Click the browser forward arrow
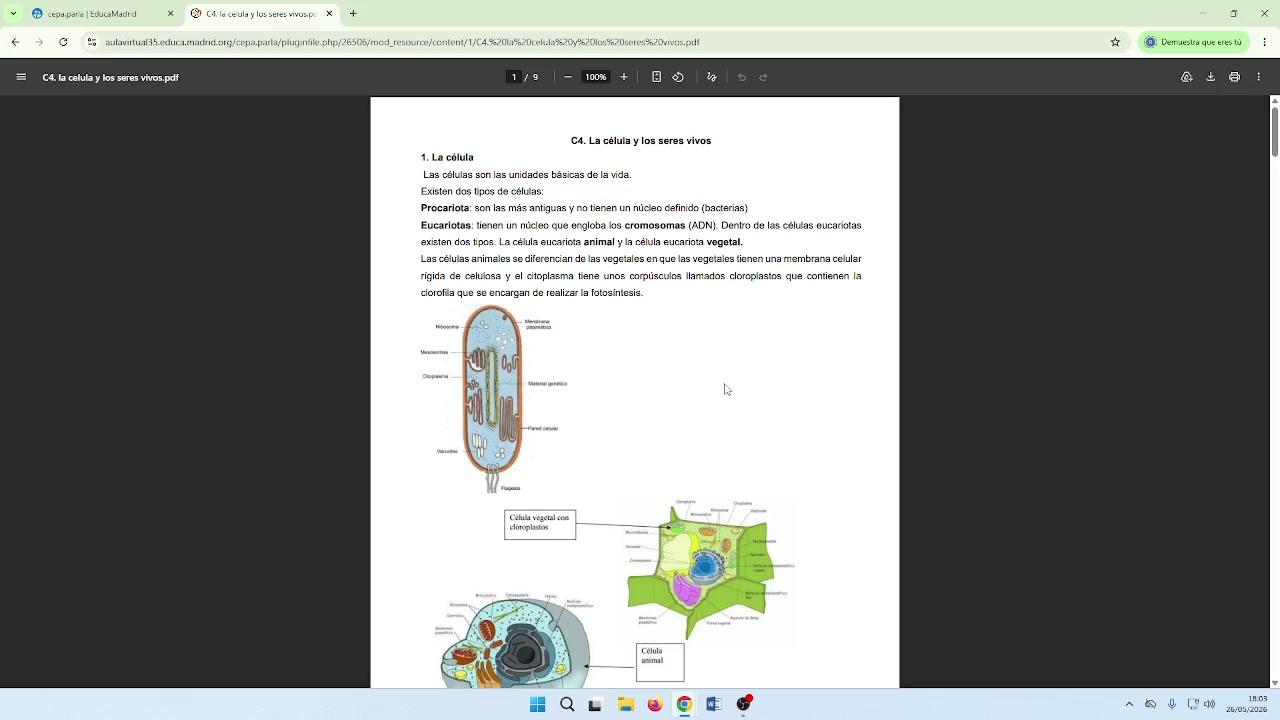This screenshot has height=720, width=1280. point(39,42)
